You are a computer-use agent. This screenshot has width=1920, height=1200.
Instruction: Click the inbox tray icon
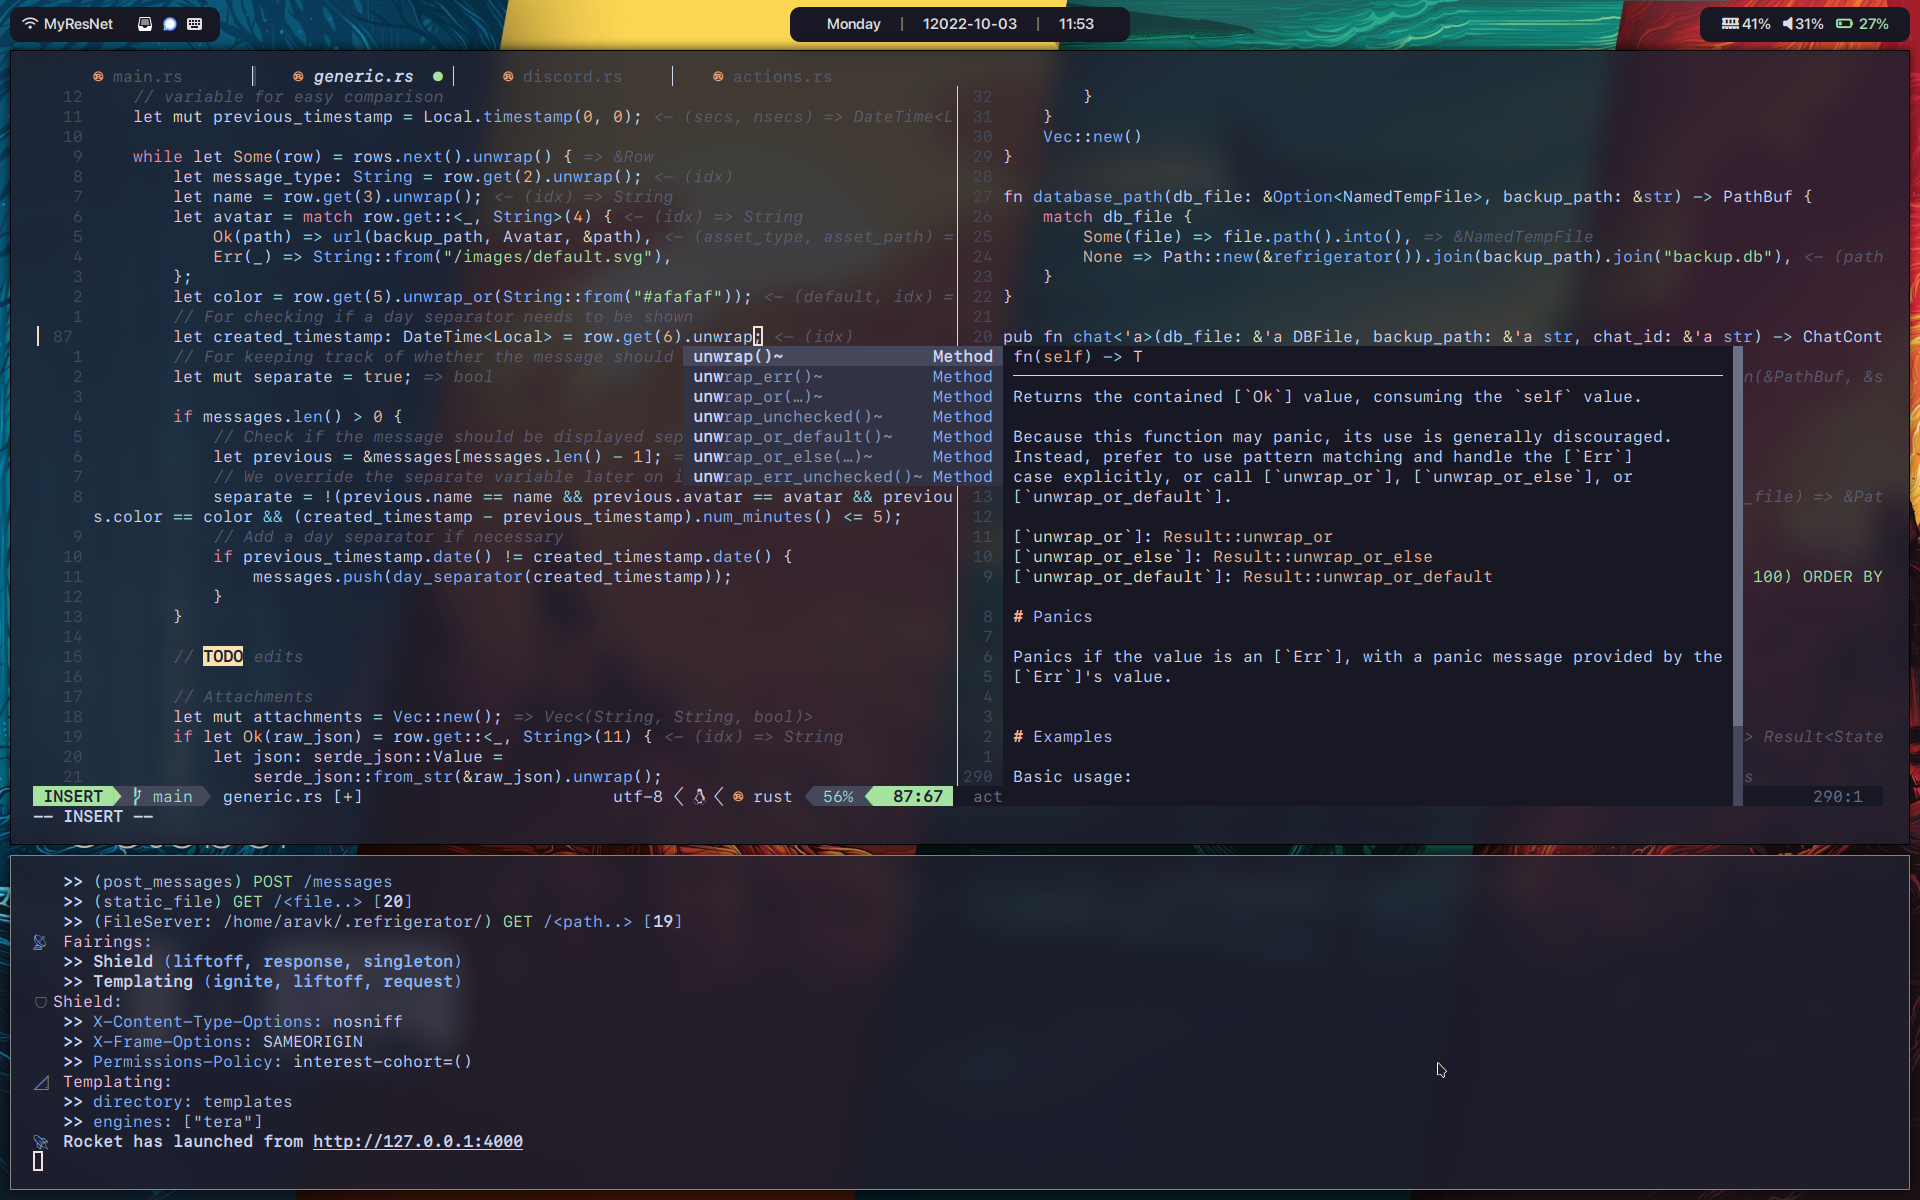click(145, 24)
